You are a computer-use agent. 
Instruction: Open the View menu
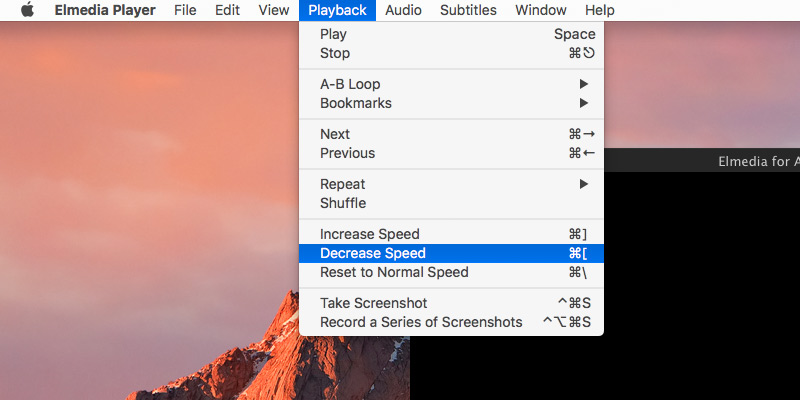pos(274,10)
